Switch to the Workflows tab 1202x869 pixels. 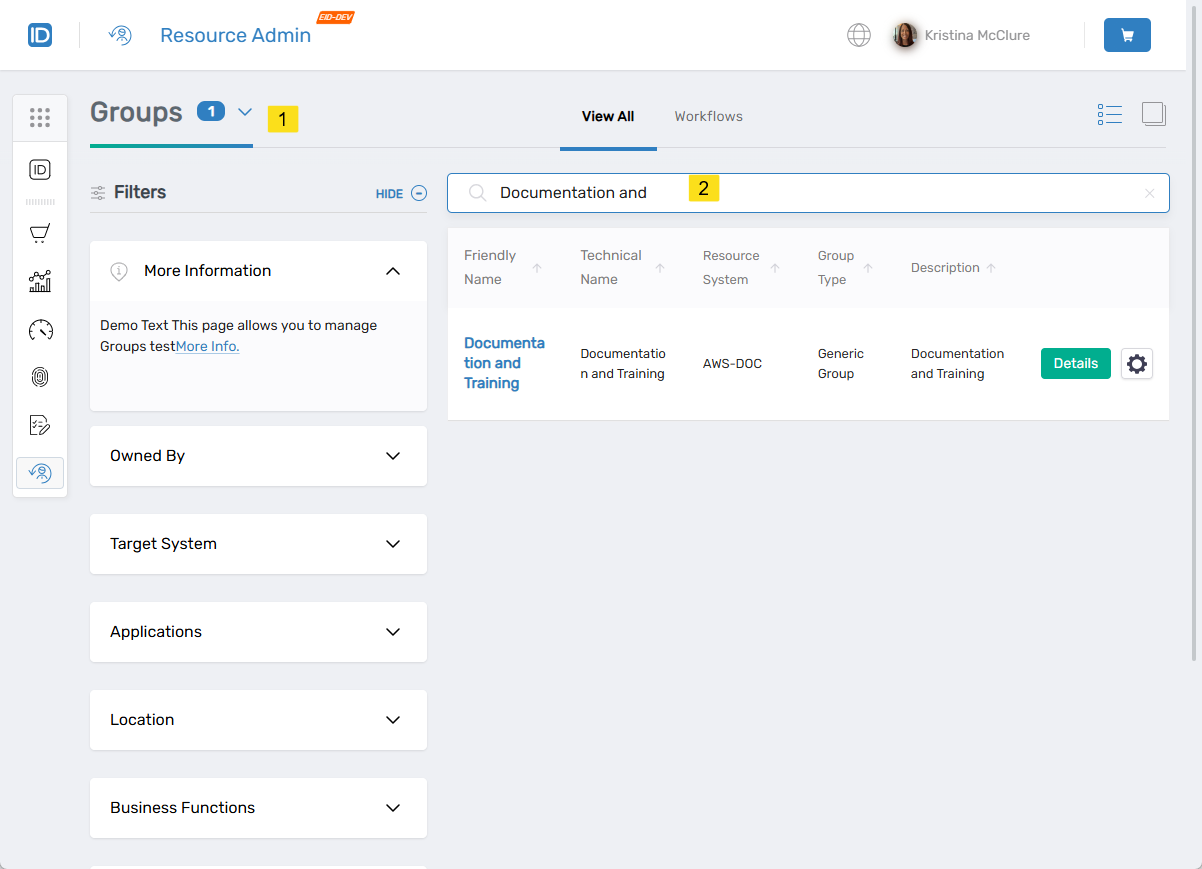708,116
